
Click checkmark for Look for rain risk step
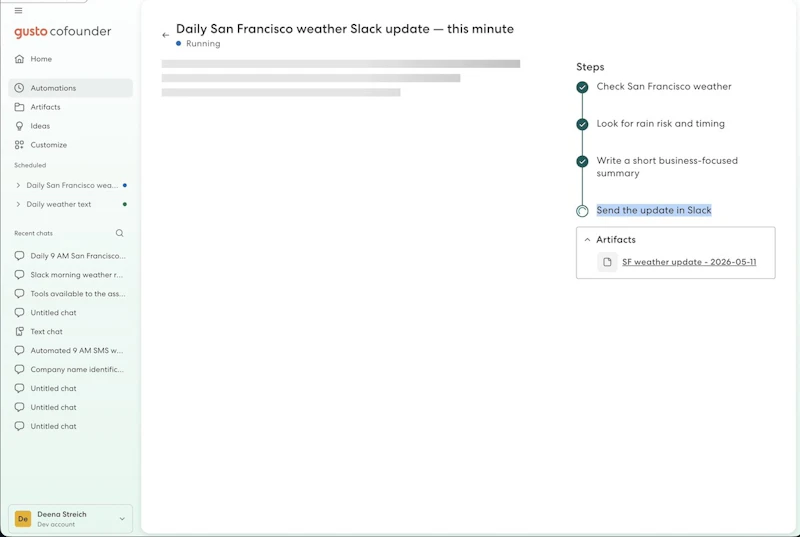pos(582,124)
